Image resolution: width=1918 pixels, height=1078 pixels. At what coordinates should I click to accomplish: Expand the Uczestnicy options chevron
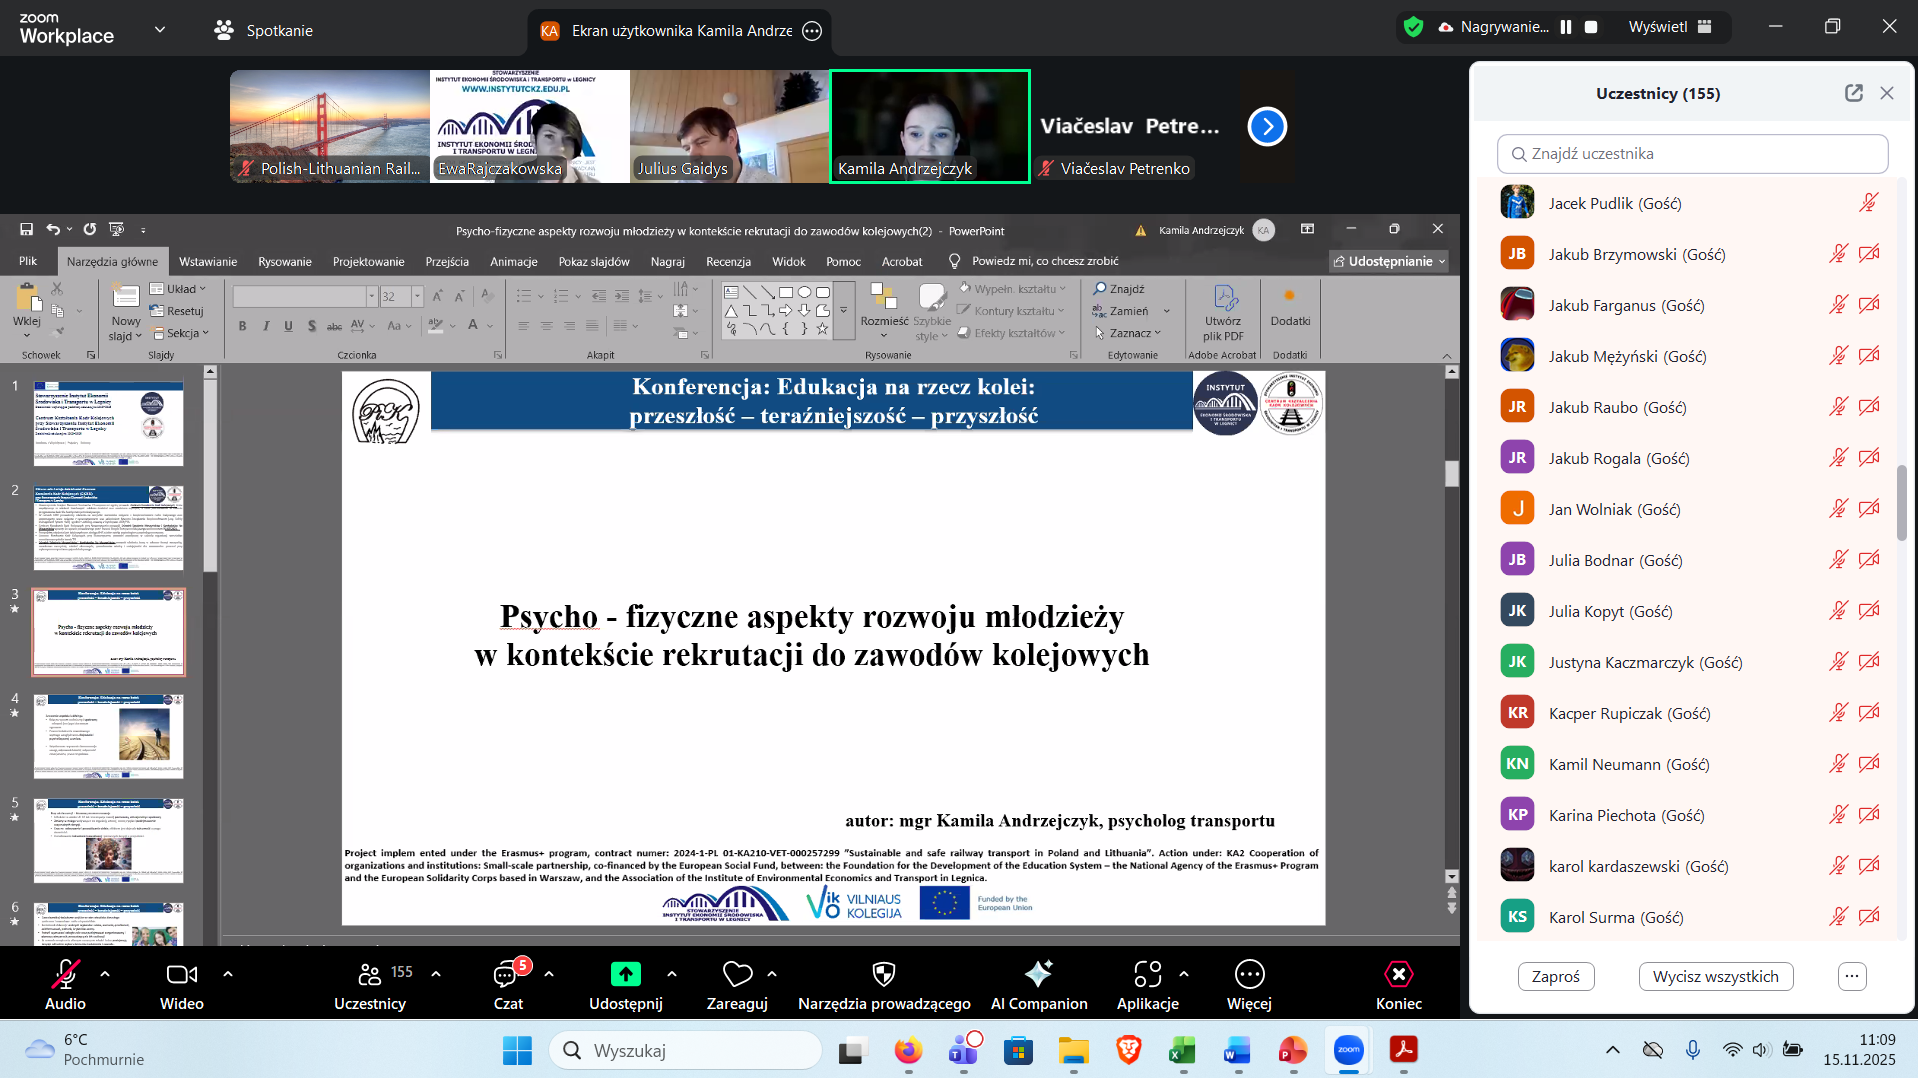click(436, 973)
